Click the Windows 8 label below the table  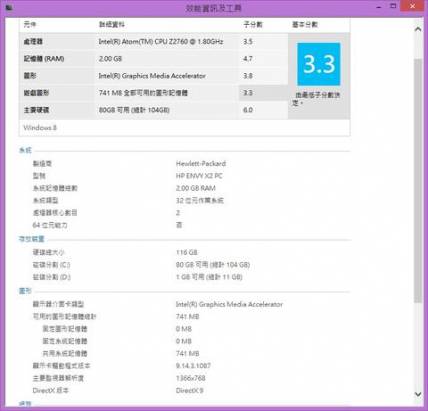point(40,128)
